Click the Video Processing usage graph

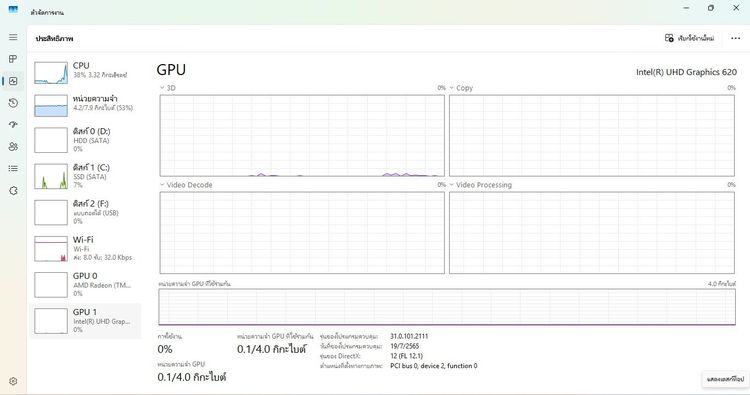(592, 233)
